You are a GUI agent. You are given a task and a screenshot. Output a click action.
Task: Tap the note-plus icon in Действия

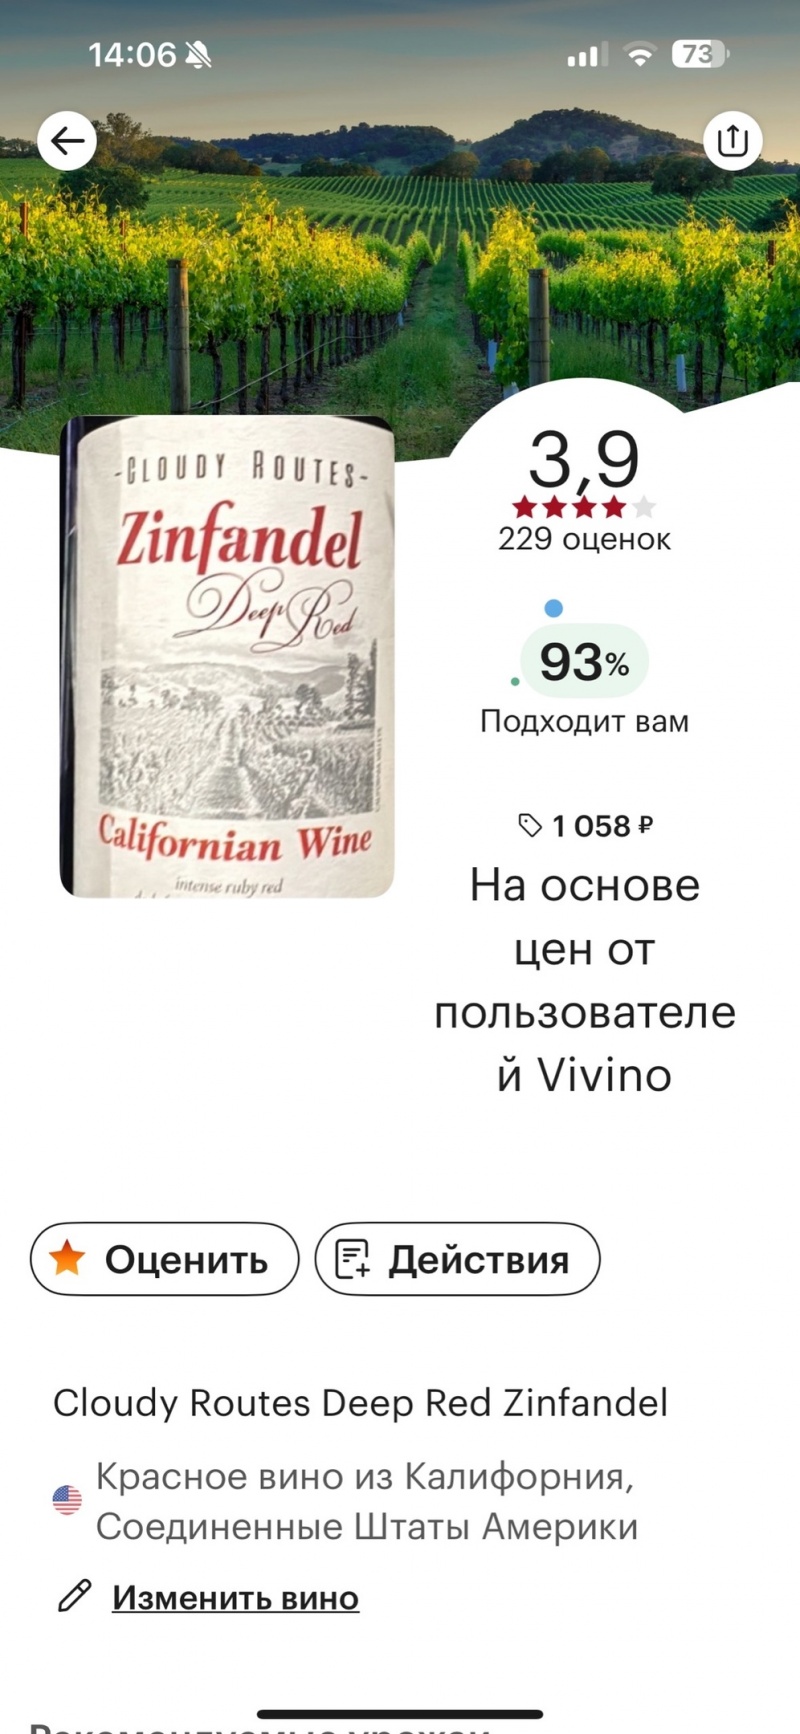352,1259
